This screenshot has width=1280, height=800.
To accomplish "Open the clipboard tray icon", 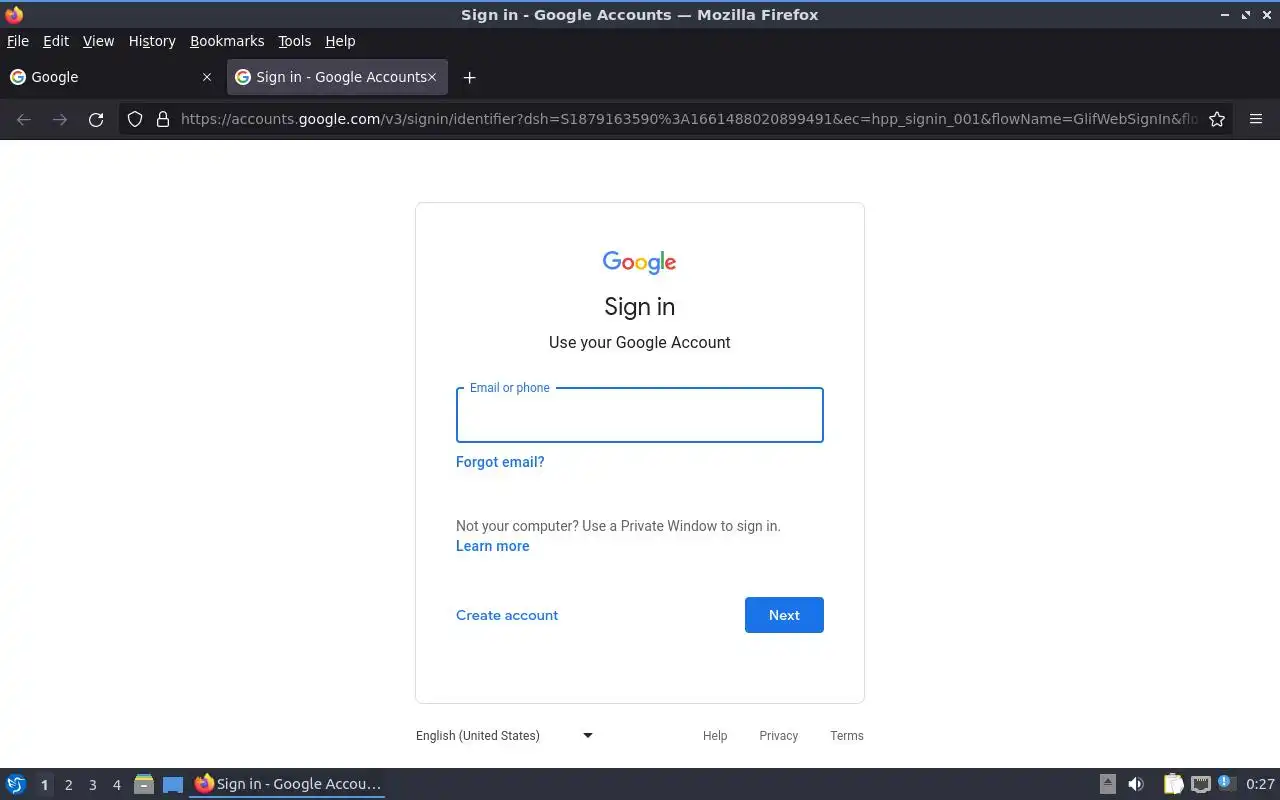I will point(1173,784).
